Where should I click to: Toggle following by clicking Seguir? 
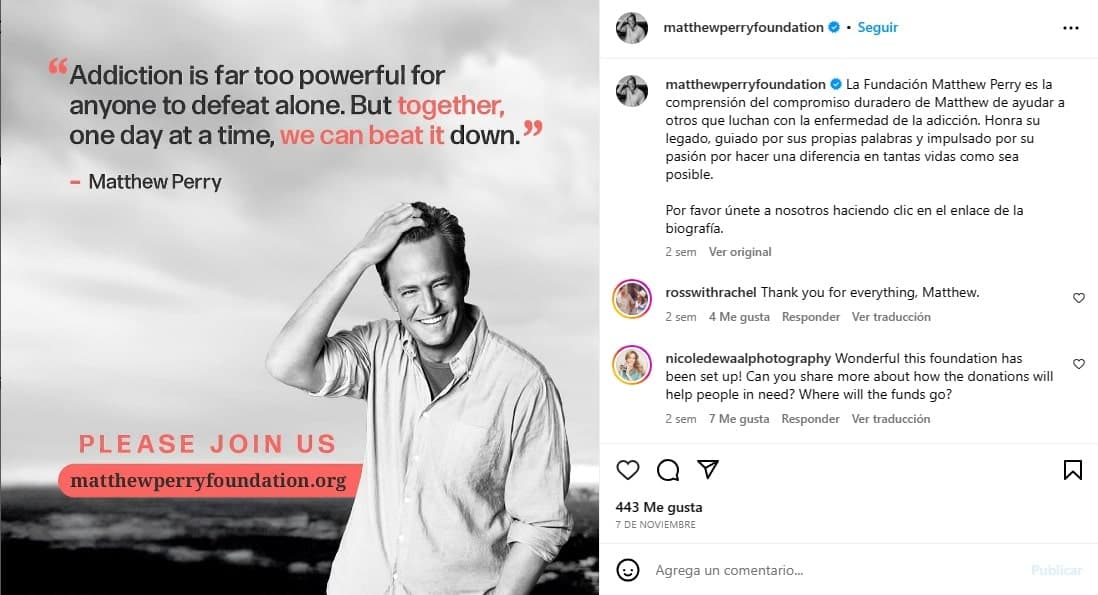click(x=877, y=27)
